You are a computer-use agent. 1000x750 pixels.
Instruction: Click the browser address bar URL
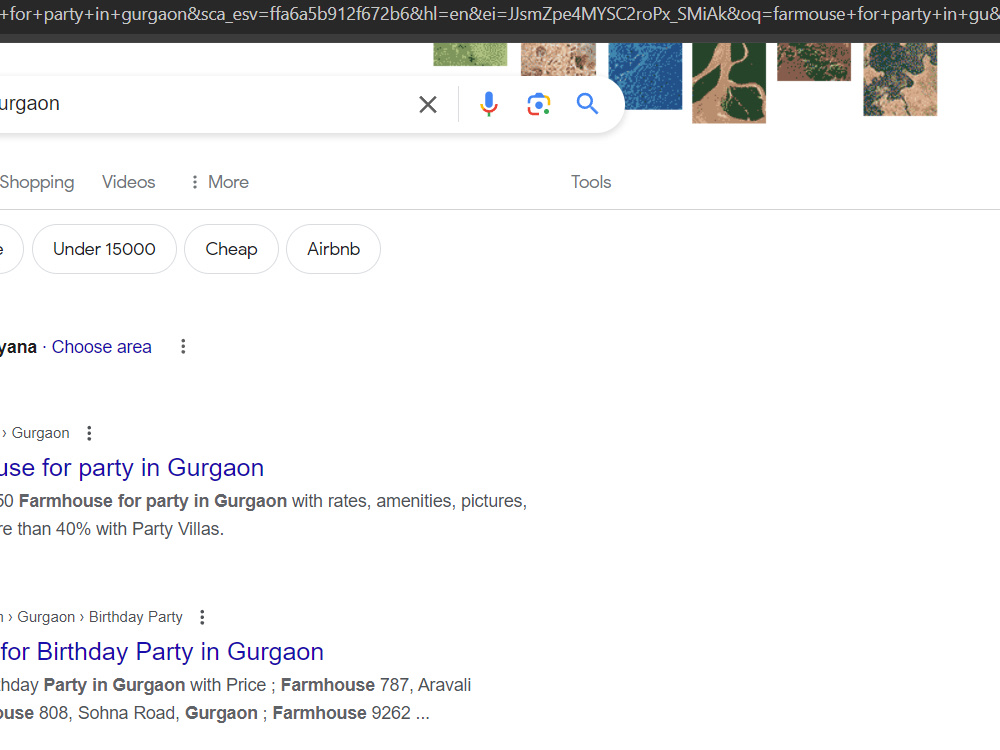(500, 14)
